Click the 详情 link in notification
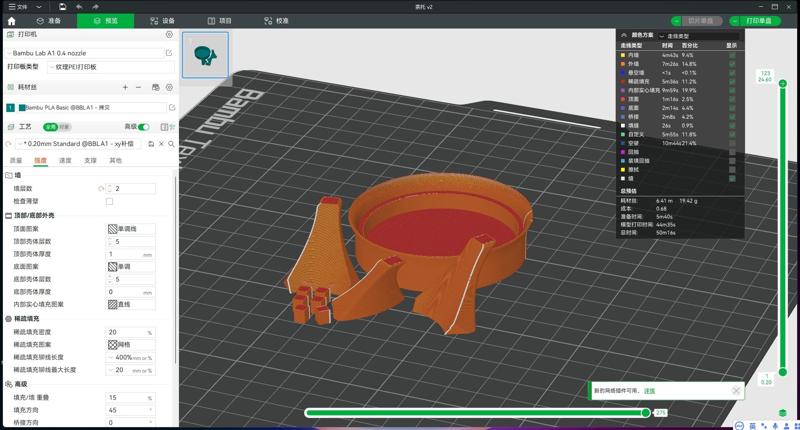Image resolution: width=800 pixels, height=430 pixels. (x=649, y=391)
